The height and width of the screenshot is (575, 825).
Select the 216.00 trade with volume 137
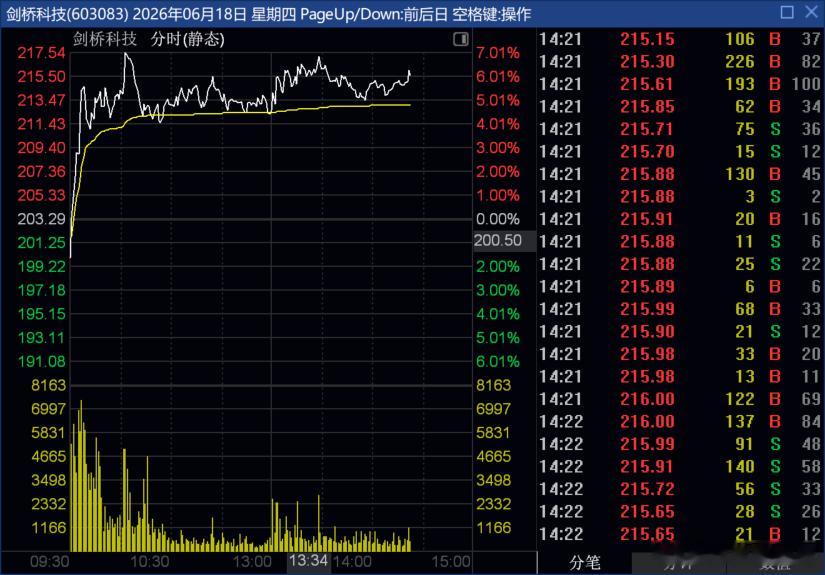click(679, 422)
